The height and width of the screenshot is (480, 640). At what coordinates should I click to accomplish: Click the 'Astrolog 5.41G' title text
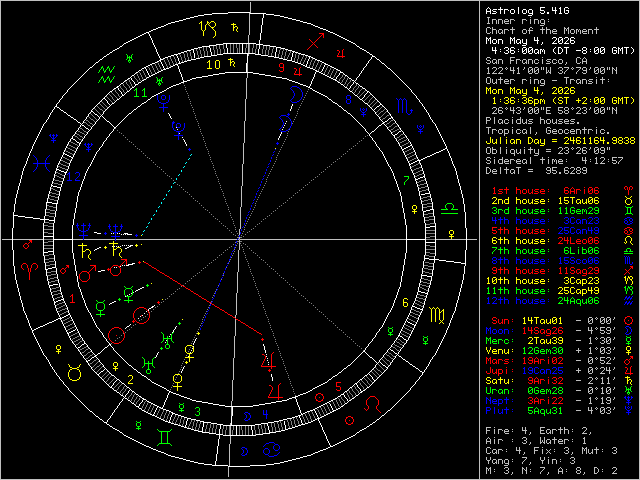tap(527, 11)
